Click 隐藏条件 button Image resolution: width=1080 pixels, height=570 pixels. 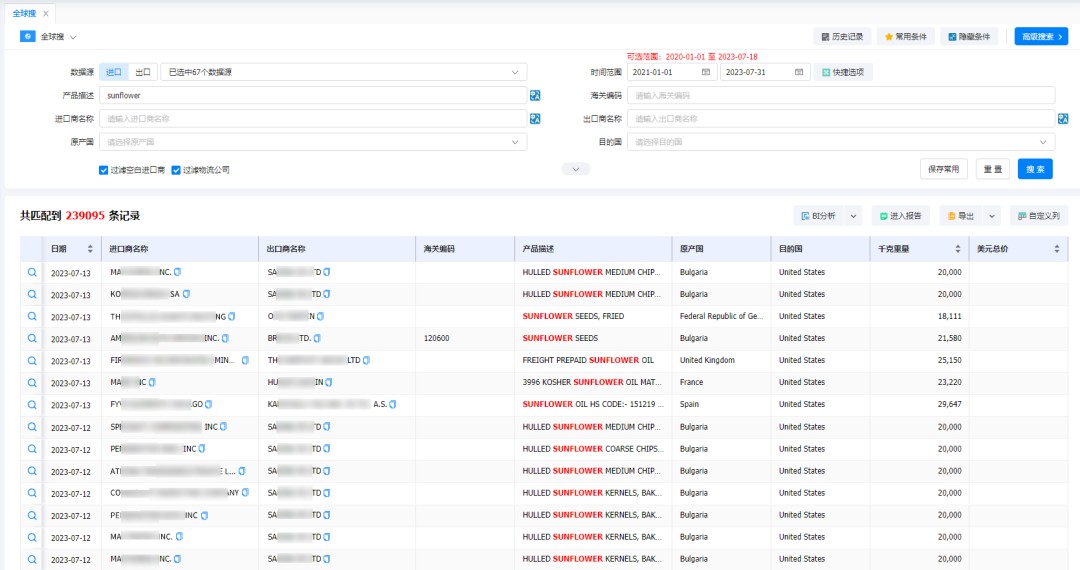click(969, 36)
